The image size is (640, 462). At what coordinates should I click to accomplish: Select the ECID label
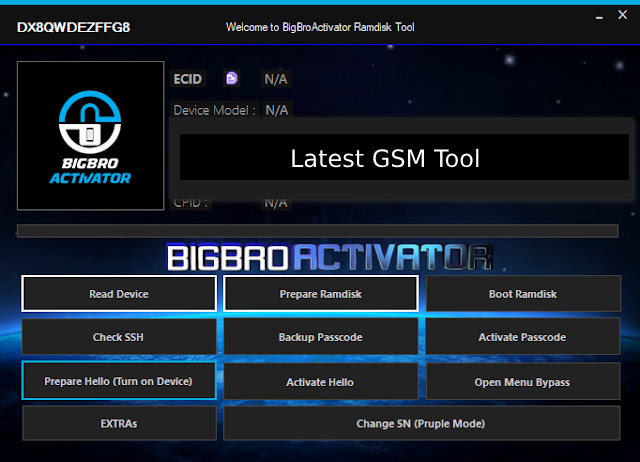pos(188,79)
